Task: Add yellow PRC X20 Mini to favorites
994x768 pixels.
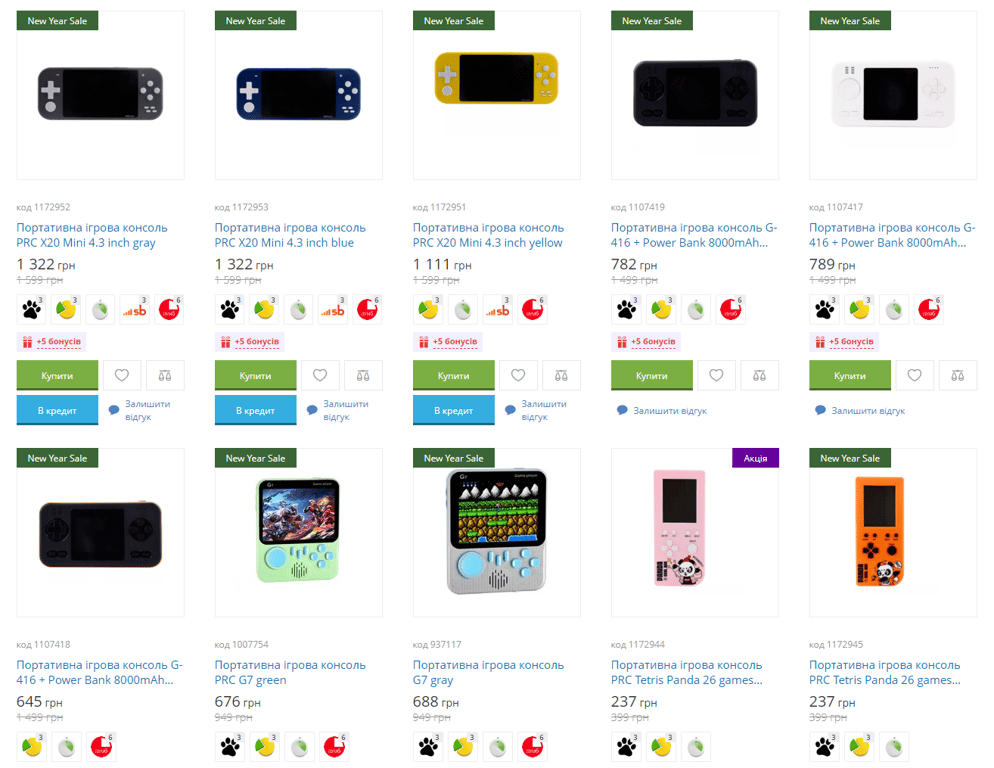Action: (x=518, y=375)
